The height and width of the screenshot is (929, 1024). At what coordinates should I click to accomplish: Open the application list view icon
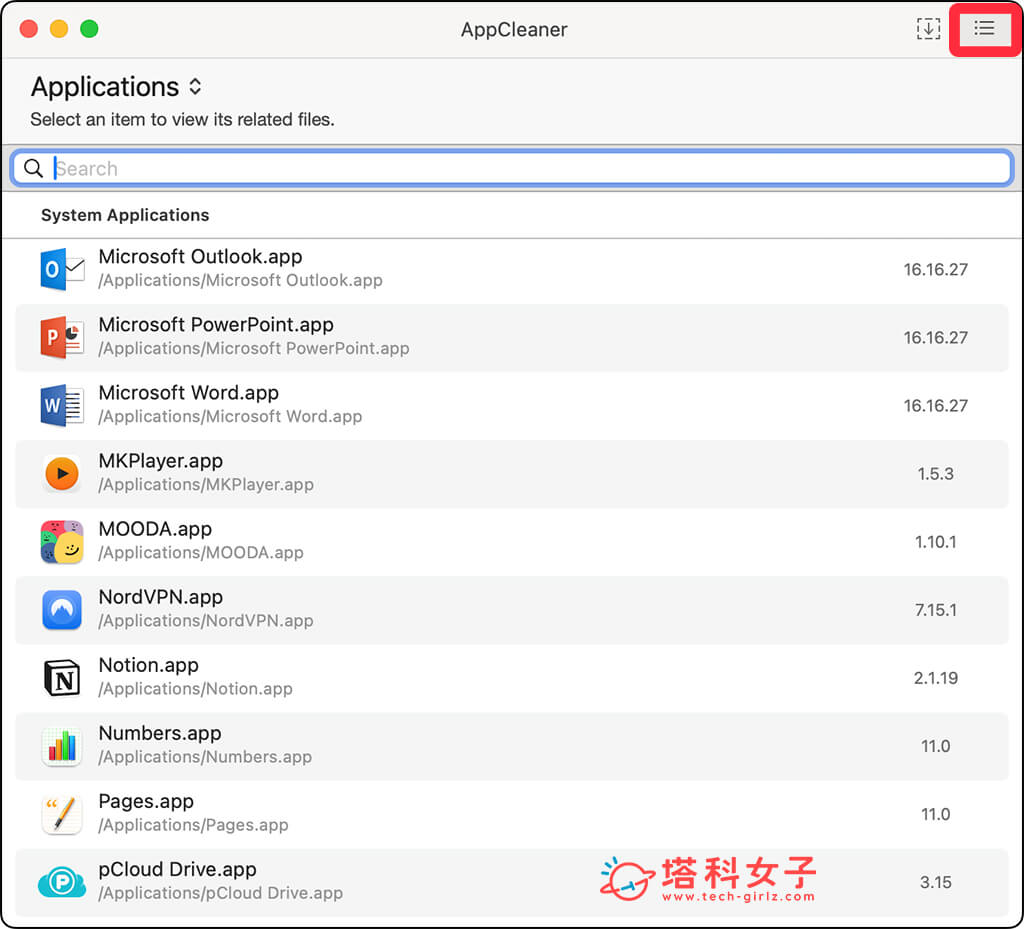[984, 28]
